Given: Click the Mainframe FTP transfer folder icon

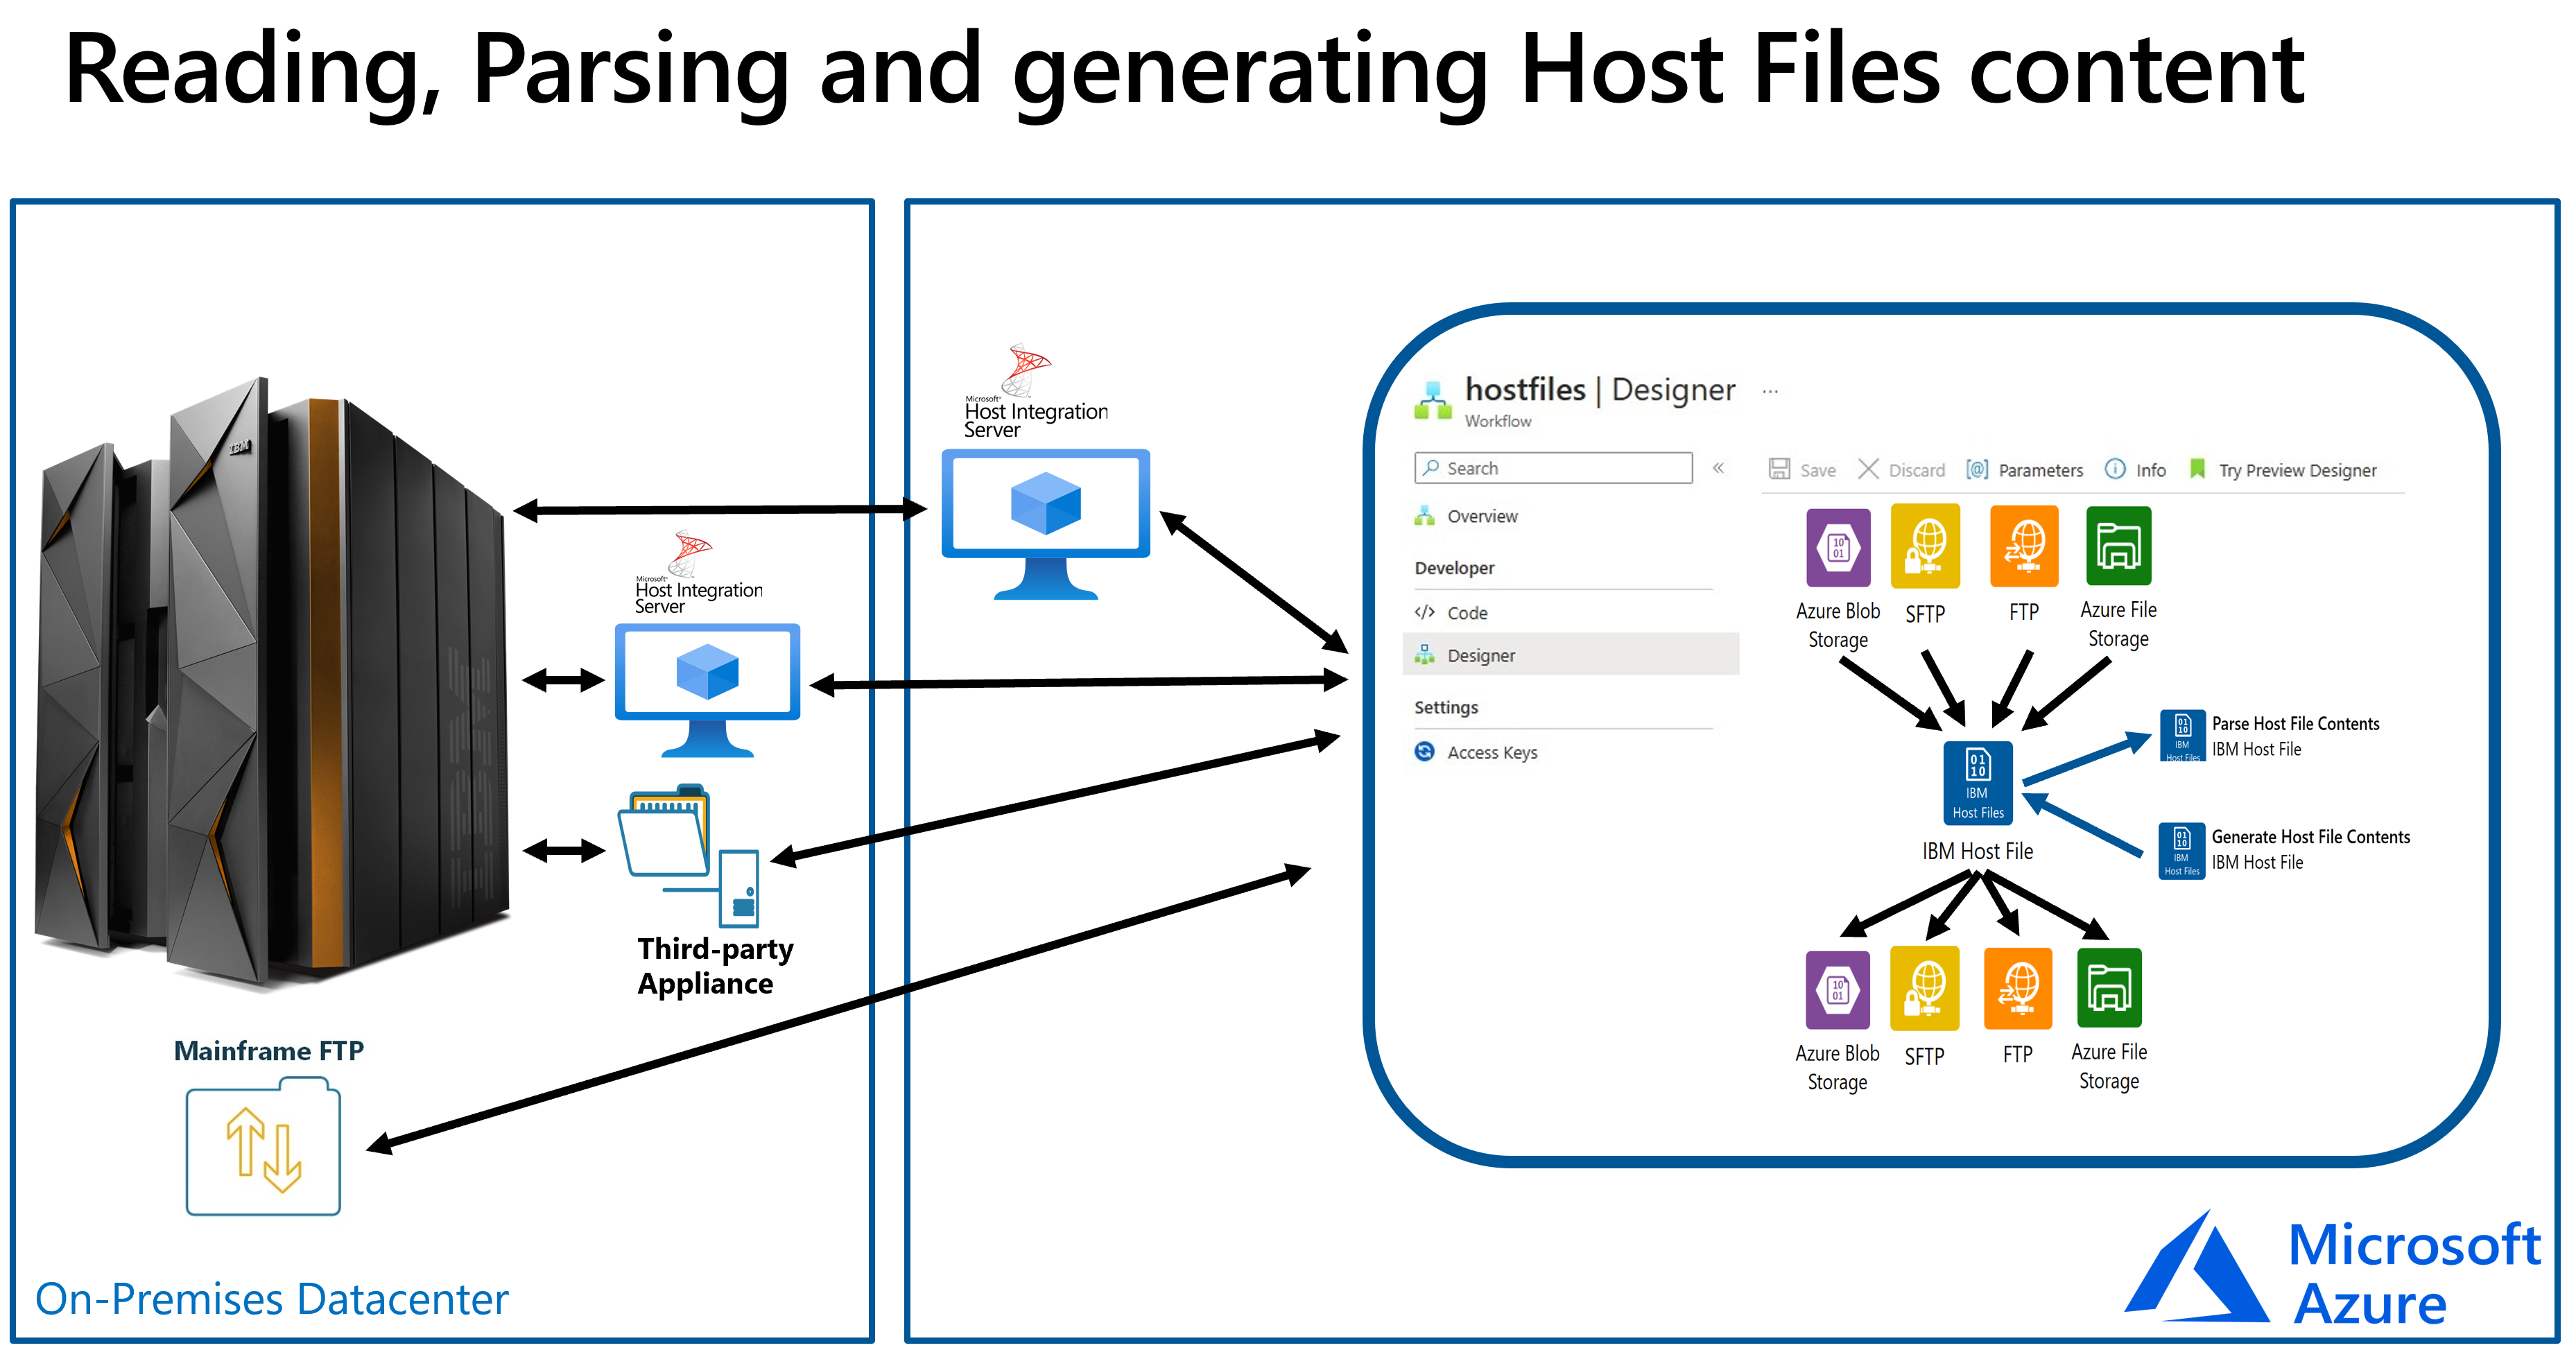Looking at the screenshot, I should [263, 1146].
